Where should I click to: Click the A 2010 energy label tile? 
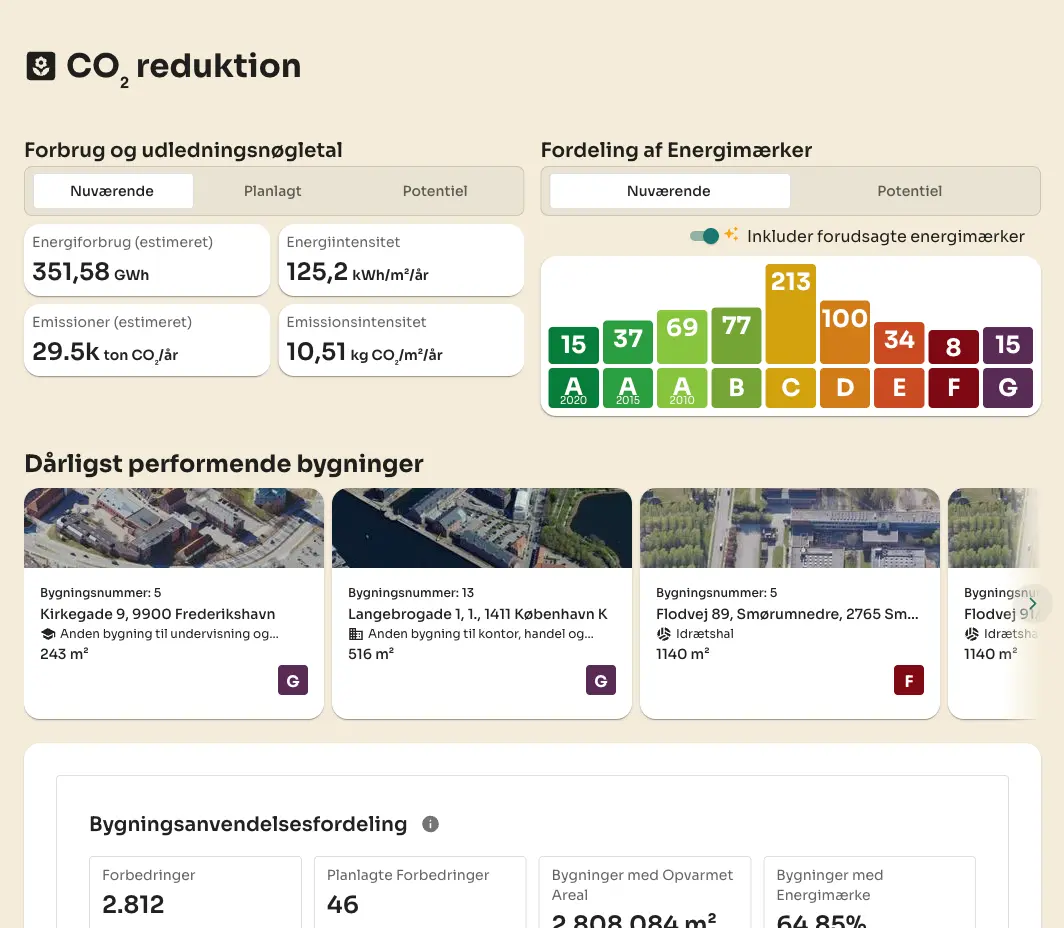(682, 387)
